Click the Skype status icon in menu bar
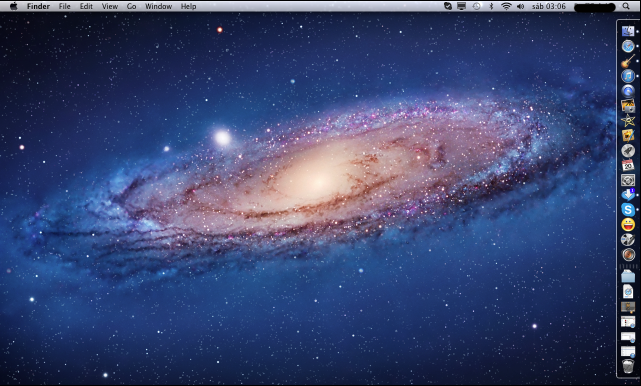 tap(448, 6)
